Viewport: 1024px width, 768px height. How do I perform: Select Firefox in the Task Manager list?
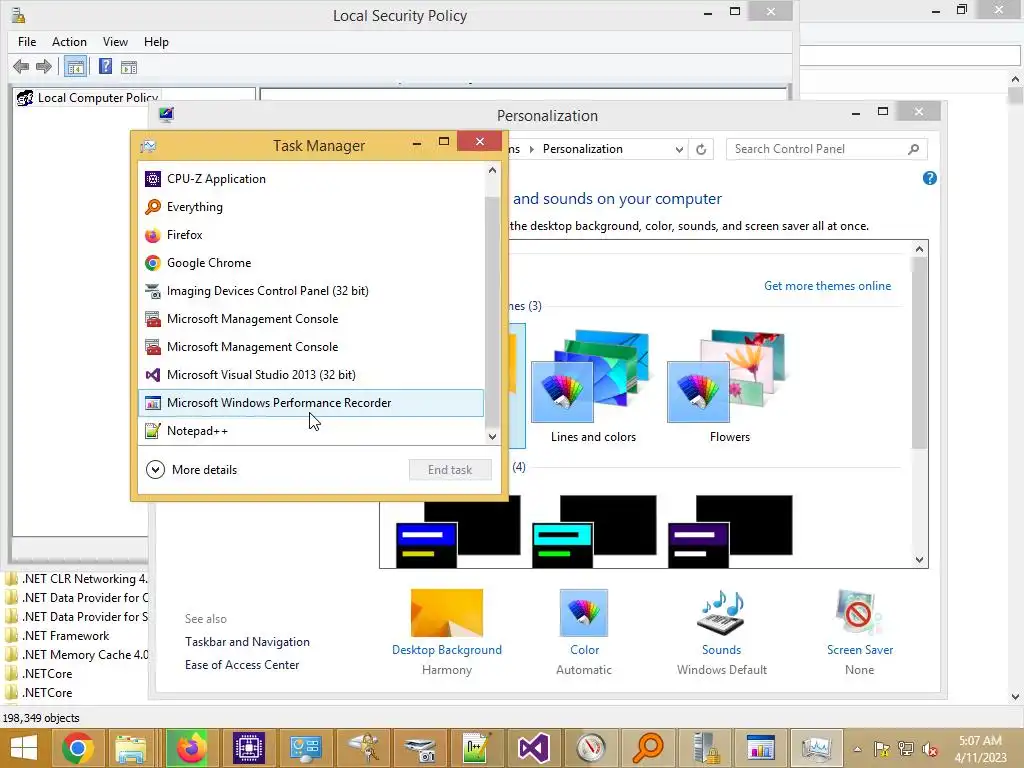311,235
